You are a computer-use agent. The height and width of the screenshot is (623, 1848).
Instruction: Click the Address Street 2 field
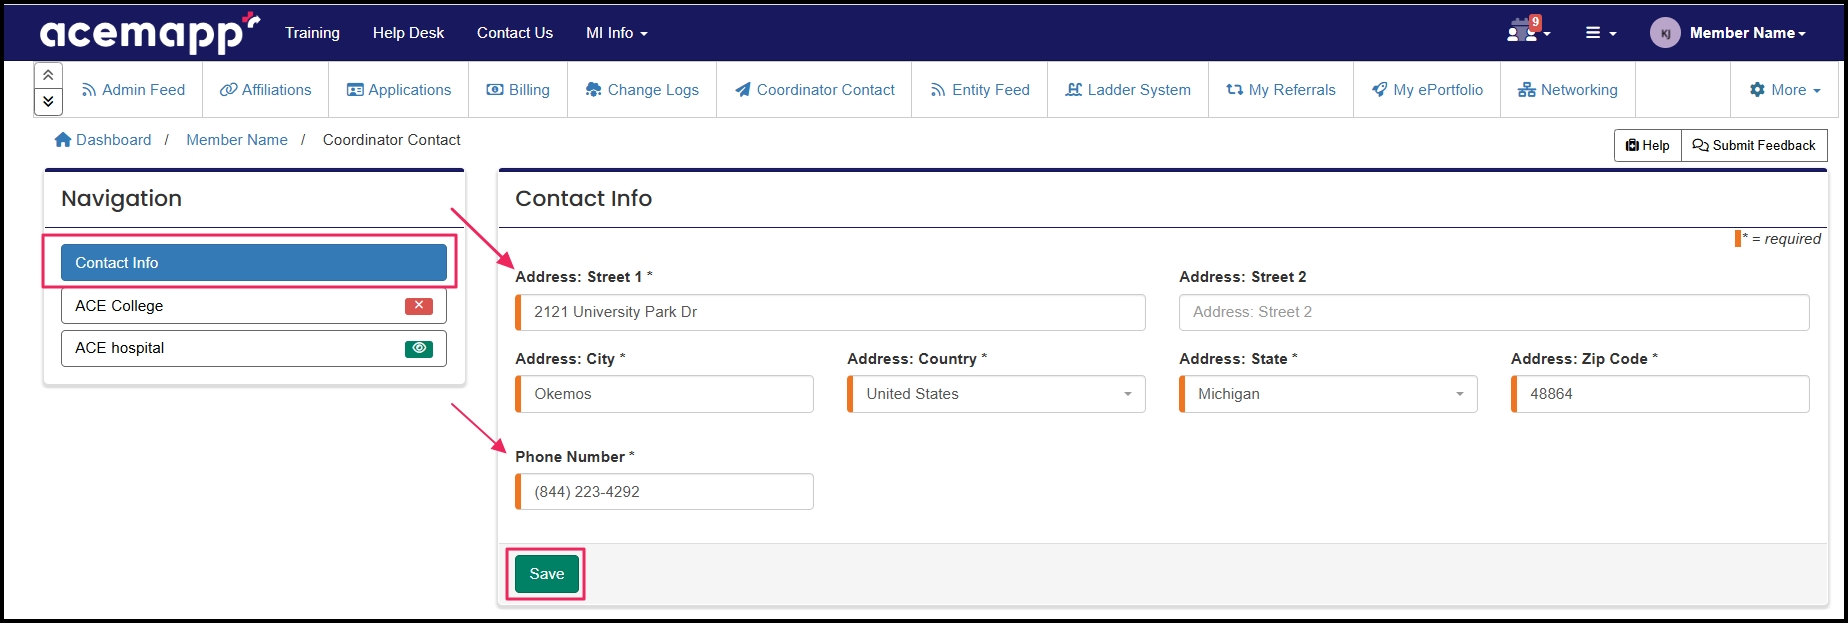tap(1494, 312)
